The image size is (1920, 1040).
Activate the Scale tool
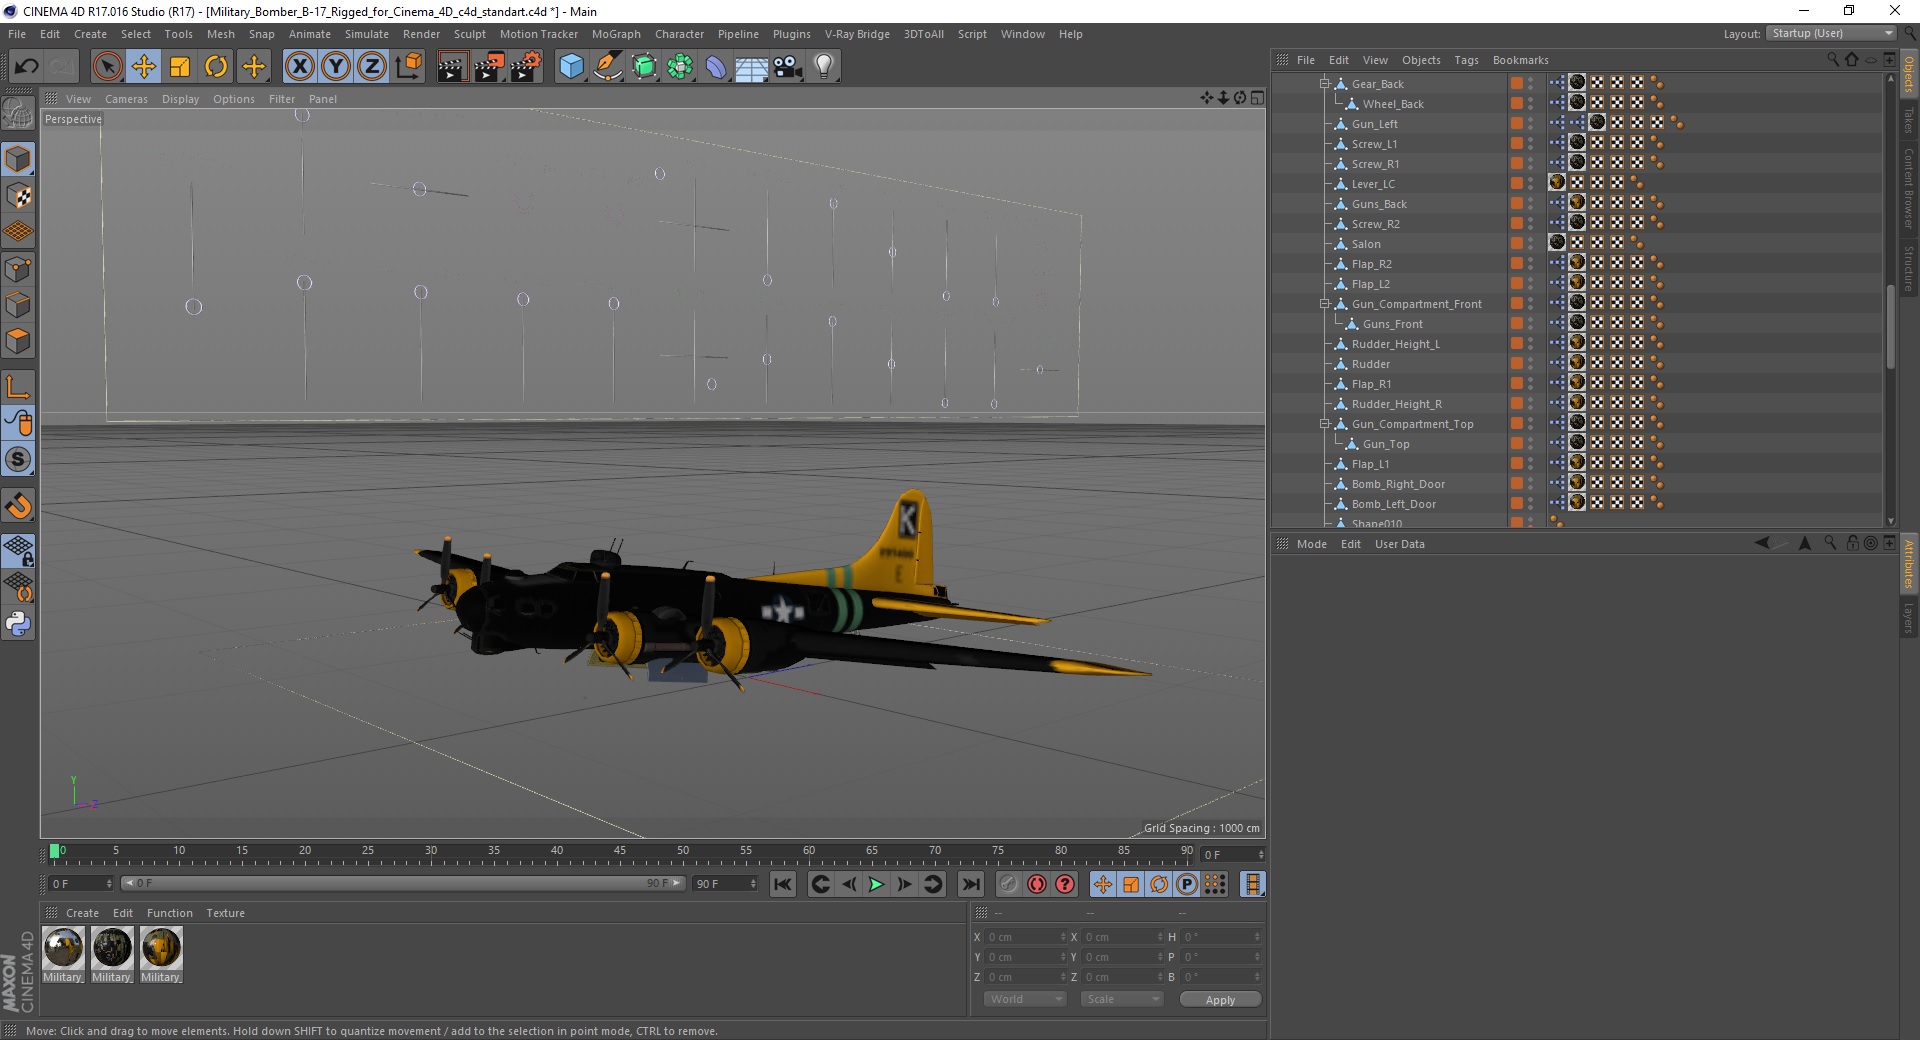pos(180,67)
